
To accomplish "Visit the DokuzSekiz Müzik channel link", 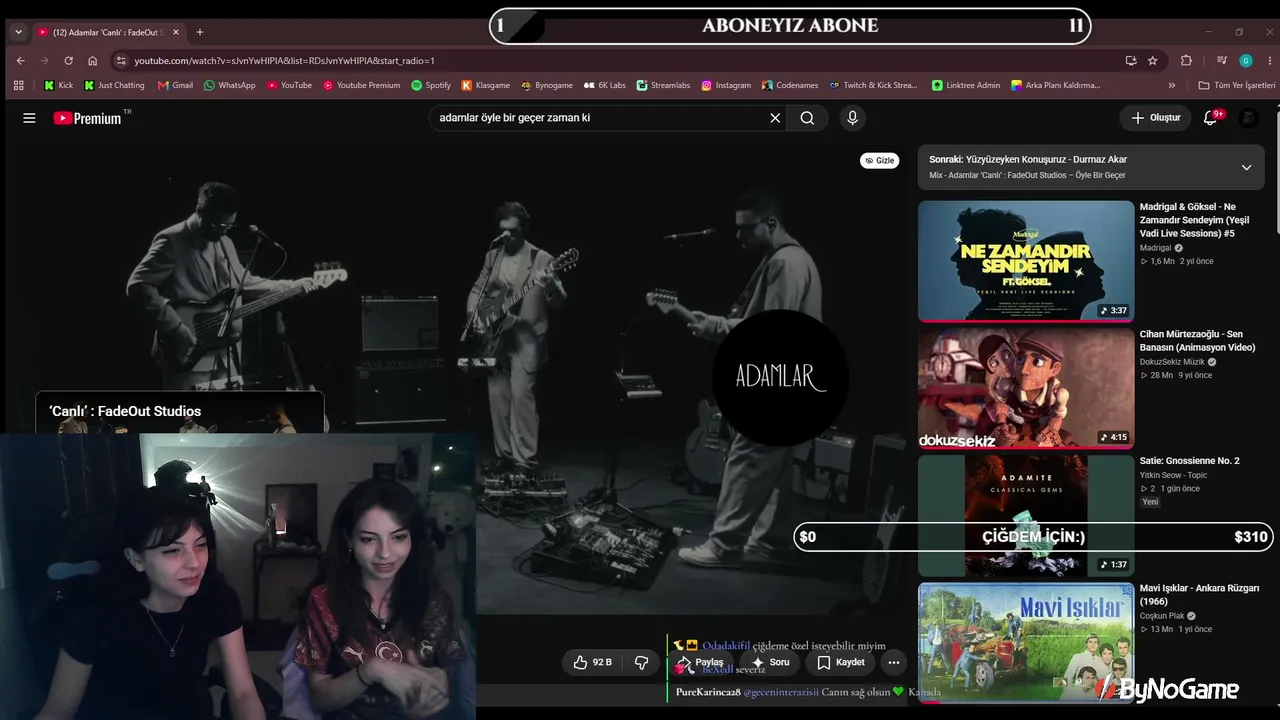I will 1172,362.
